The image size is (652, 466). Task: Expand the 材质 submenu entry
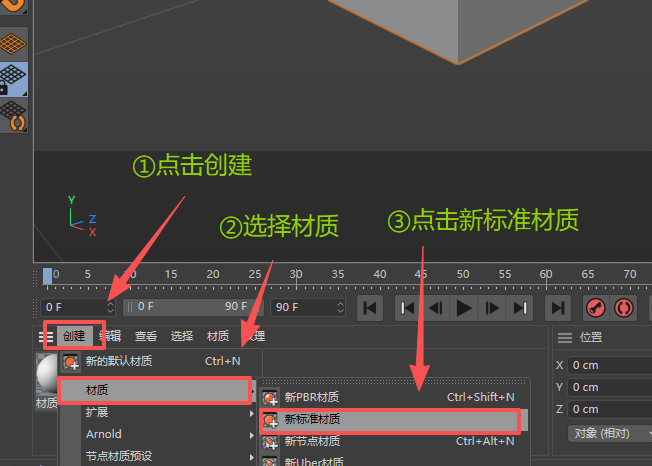click(x=156, y=390)
